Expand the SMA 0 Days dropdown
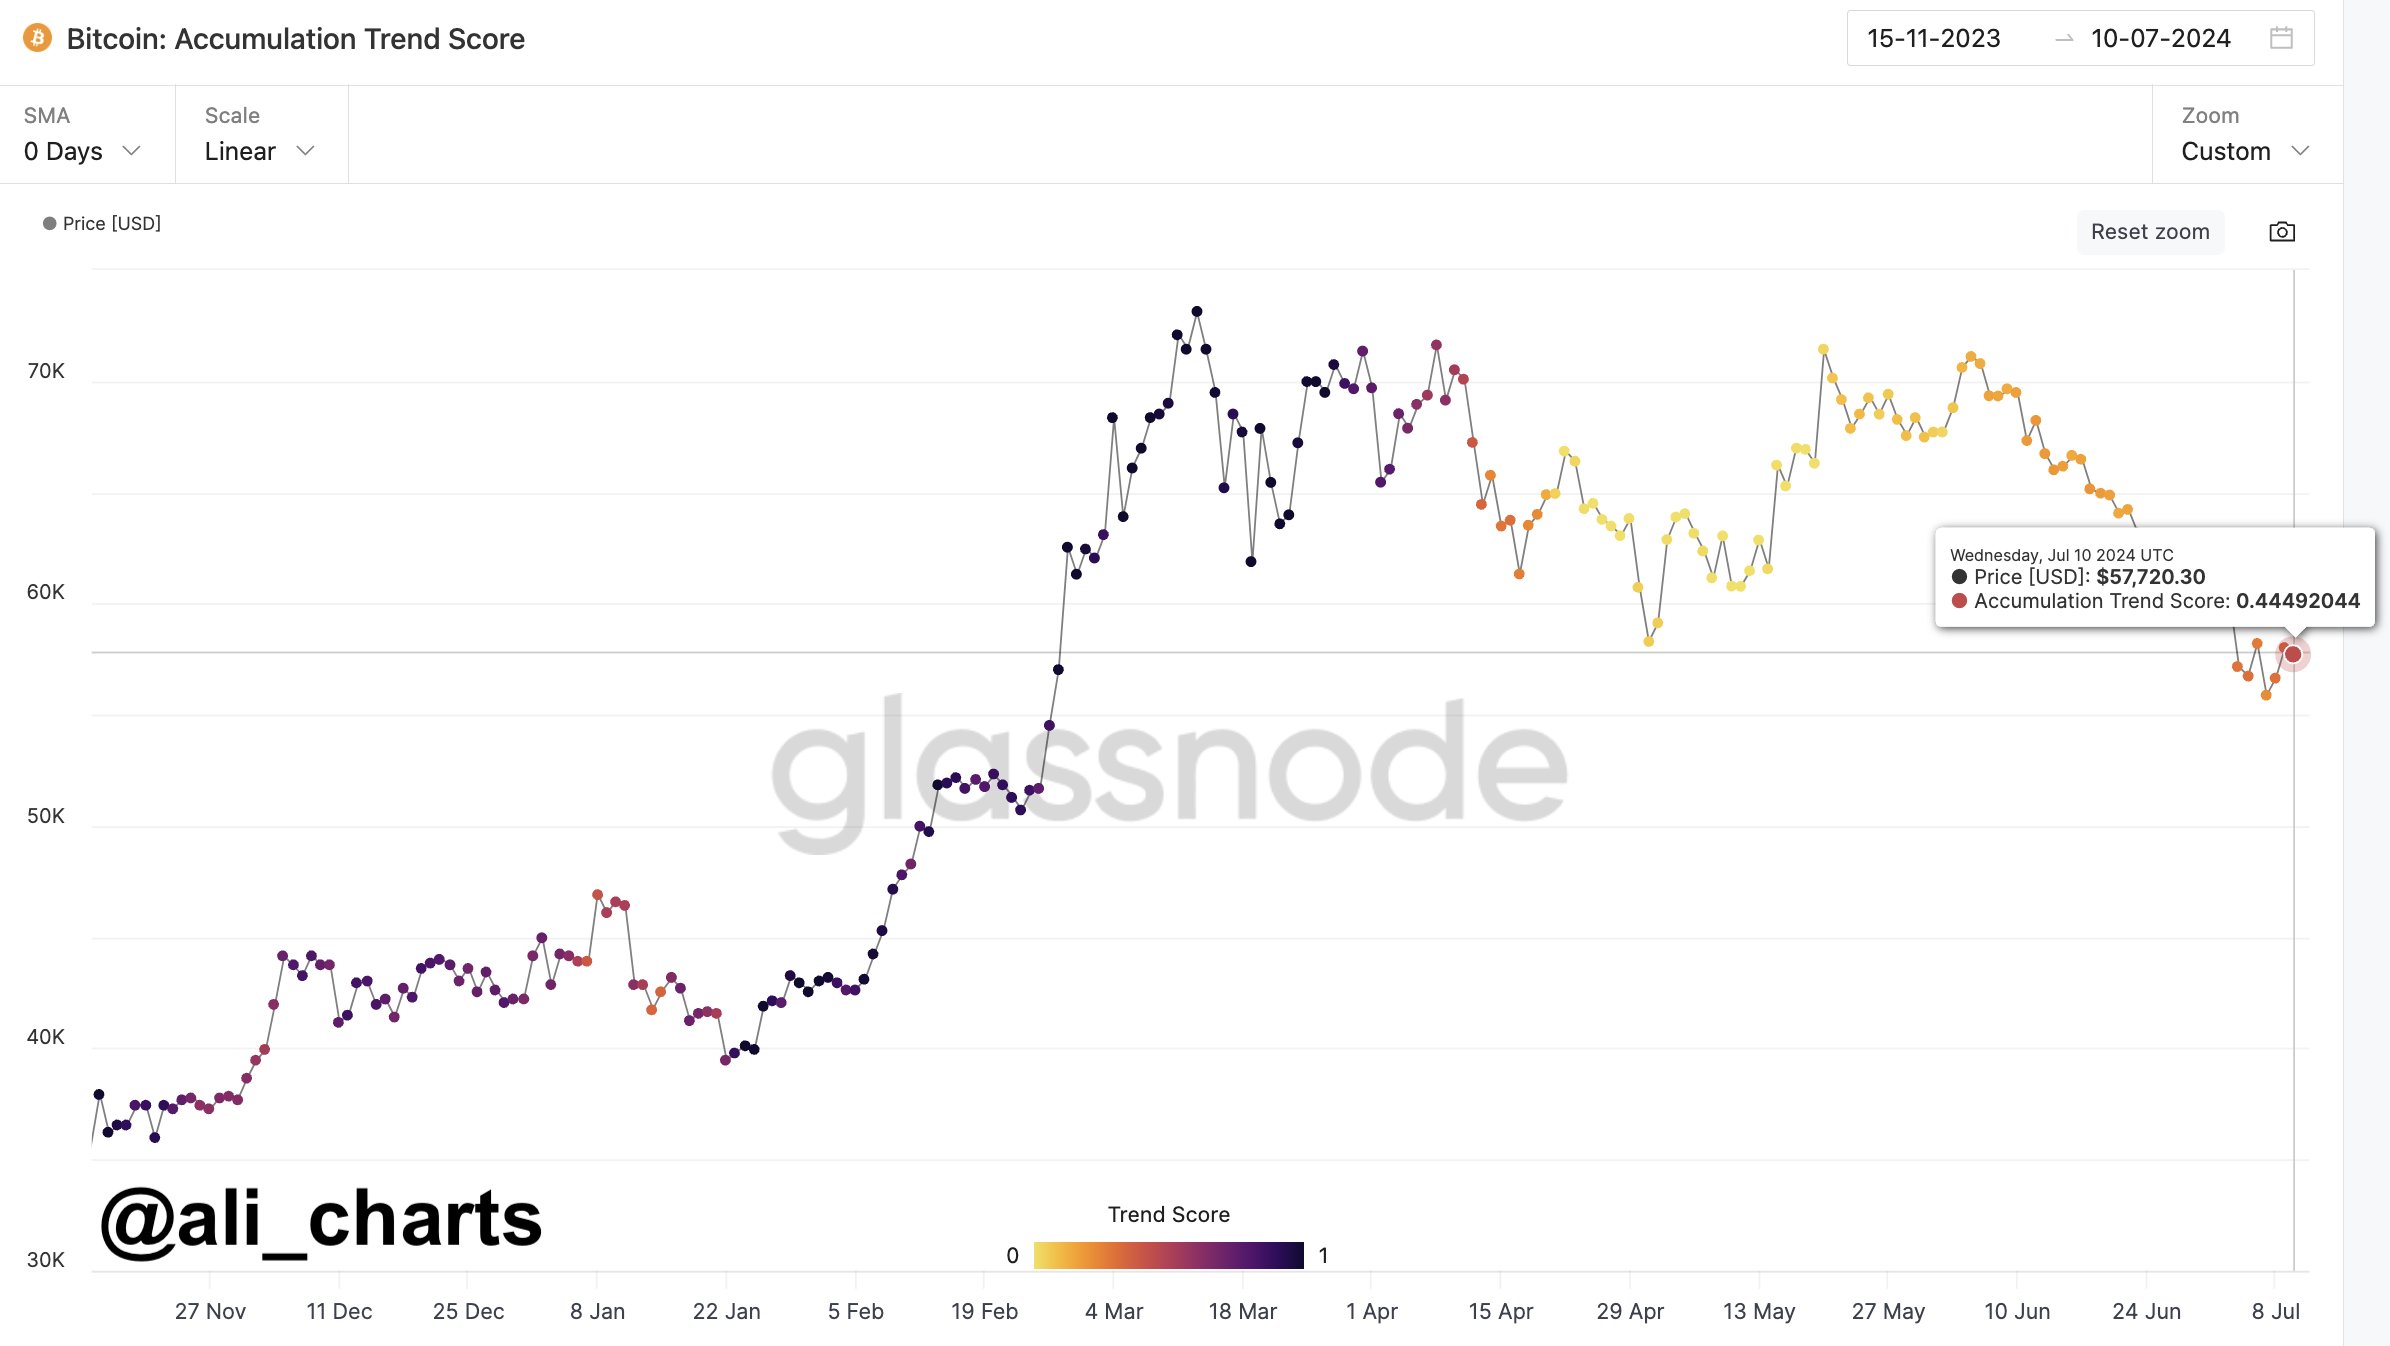Screen dimensions: 2390x1346 [x=82, y=151]
